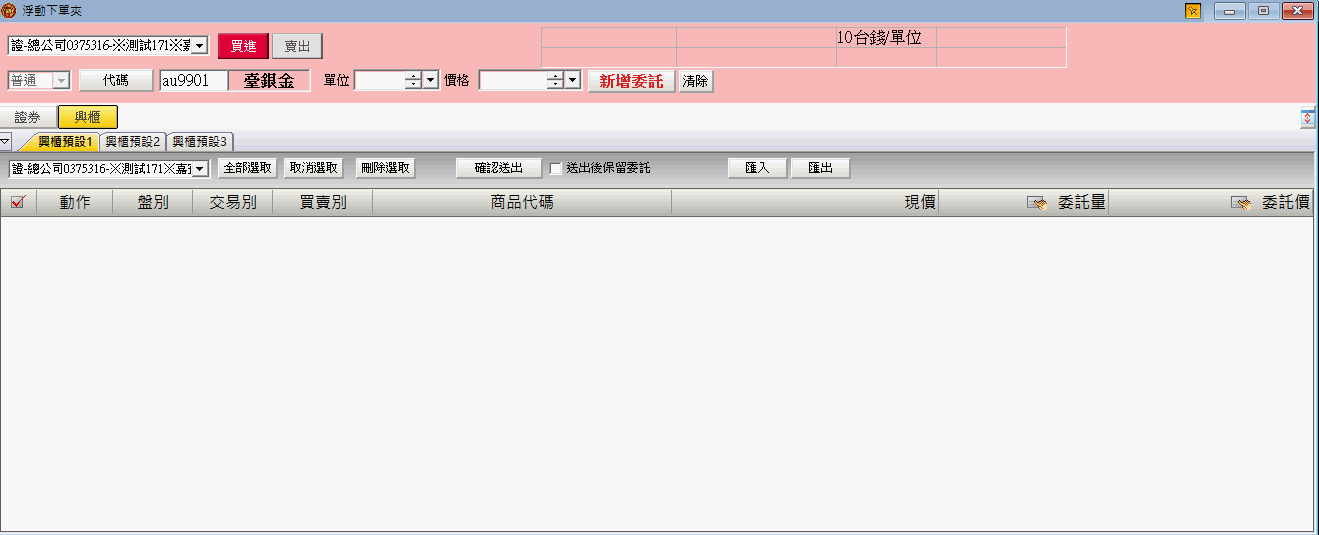Click the 代碼 button
Viewport: 1319px width, 535px height.
116,80
